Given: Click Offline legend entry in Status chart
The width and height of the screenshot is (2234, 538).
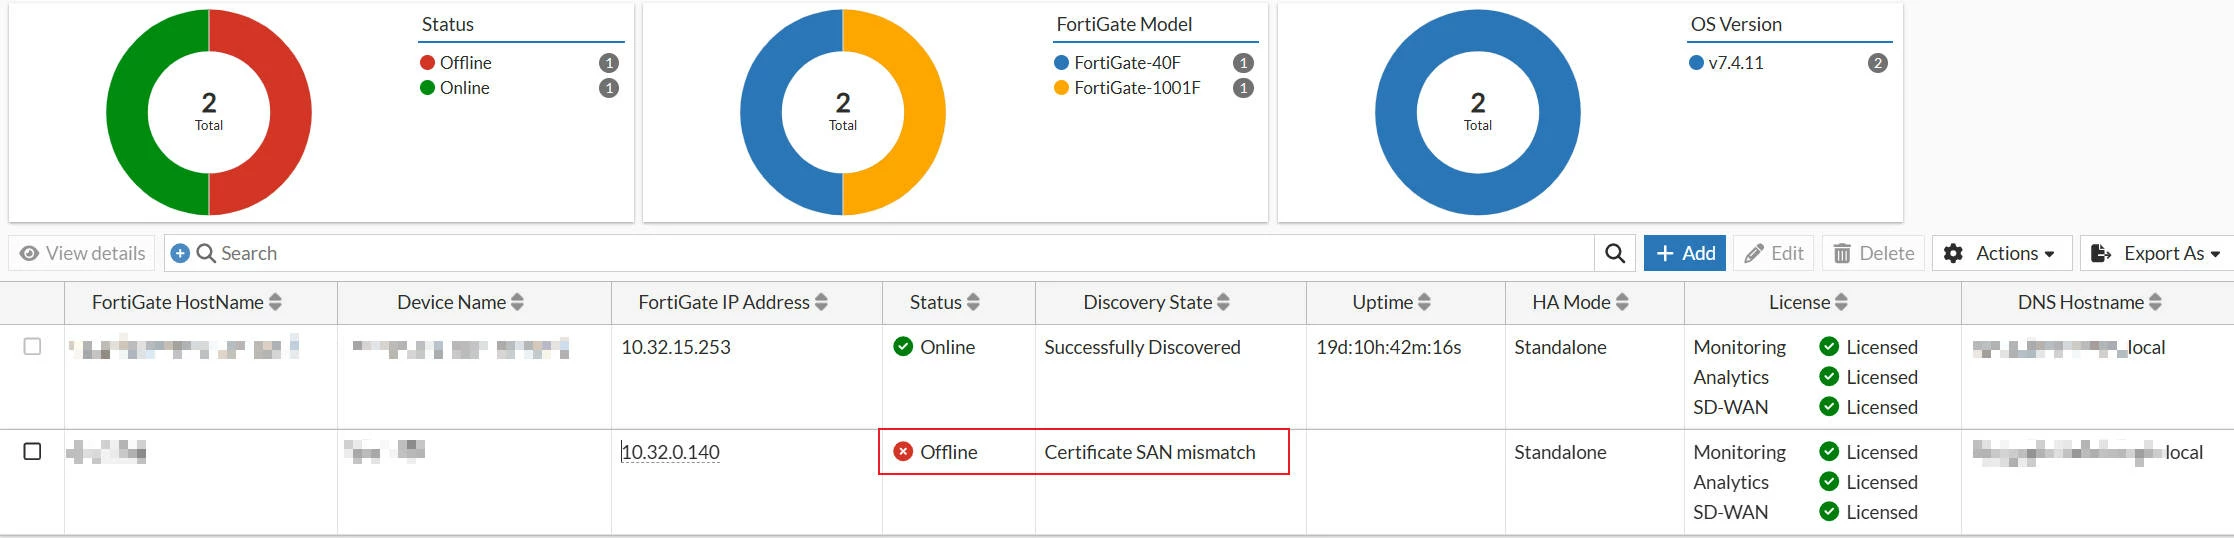Looking at the screenshot, I should (456, 62).
